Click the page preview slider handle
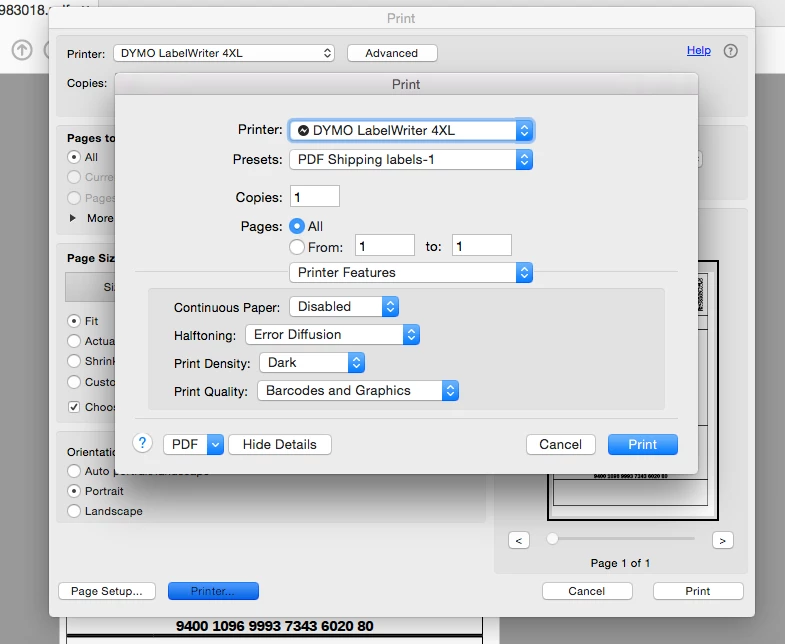Screen dimensions: 785x644 pyautogui.click(x=552, y=539)
